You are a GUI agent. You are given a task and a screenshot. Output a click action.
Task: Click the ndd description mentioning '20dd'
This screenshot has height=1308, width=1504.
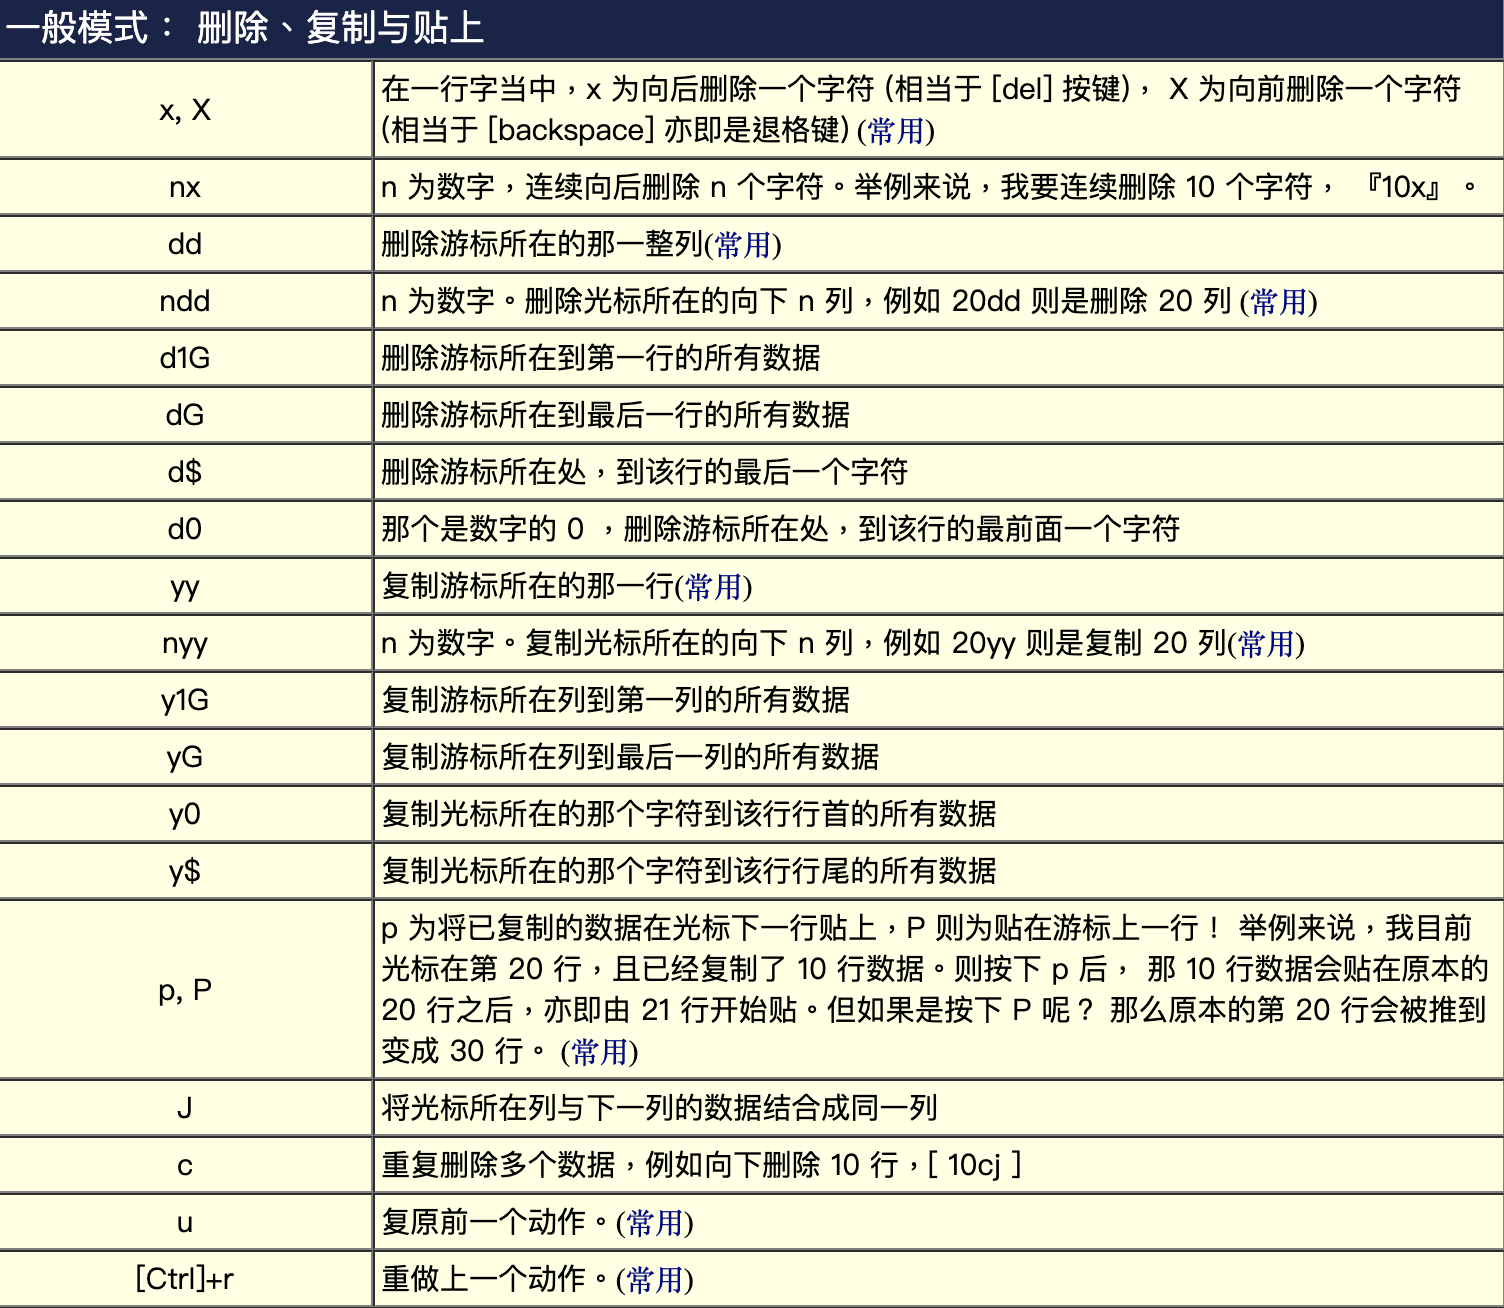coord(849,301)
